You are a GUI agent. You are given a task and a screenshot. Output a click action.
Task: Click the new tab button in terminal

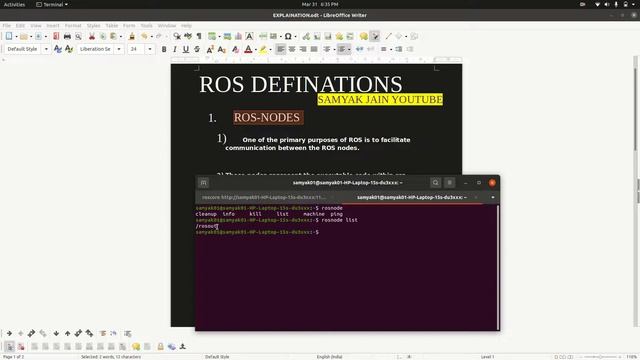pyautogui.click(x=203, y=182)
